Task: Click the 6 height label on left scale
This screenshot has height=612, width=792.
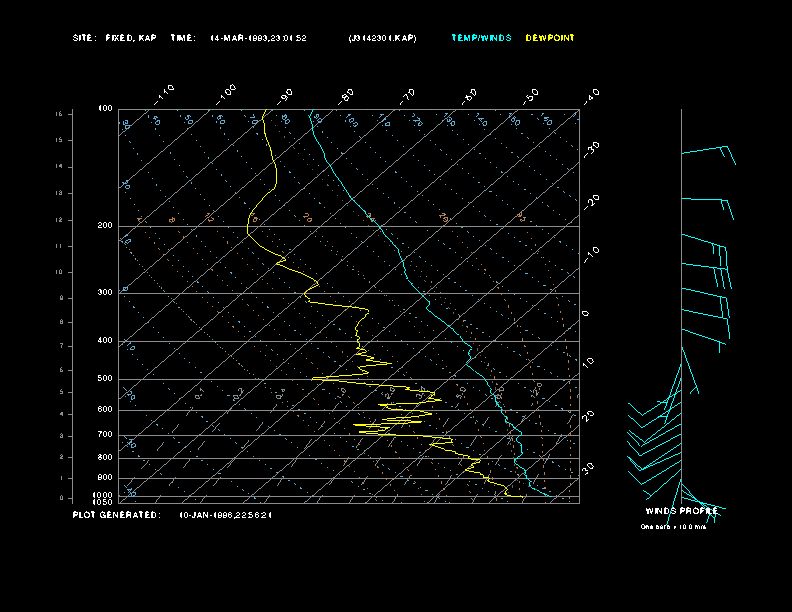Action: click(x=62, y=370)
